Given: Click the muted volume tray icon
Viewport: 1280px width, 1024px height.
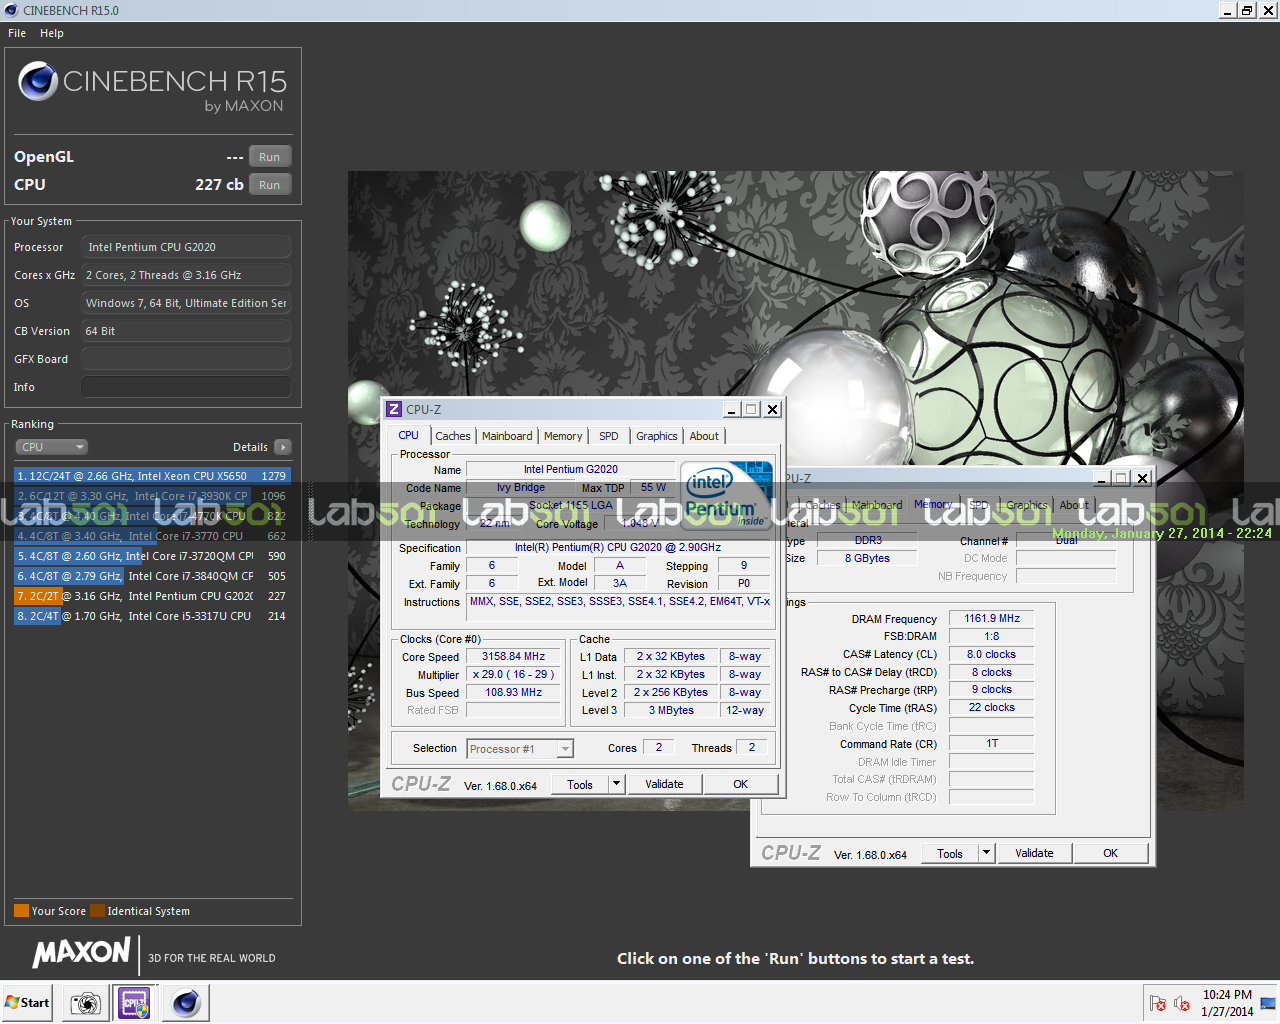Looking at the screenshot, I should 1181,1003.
